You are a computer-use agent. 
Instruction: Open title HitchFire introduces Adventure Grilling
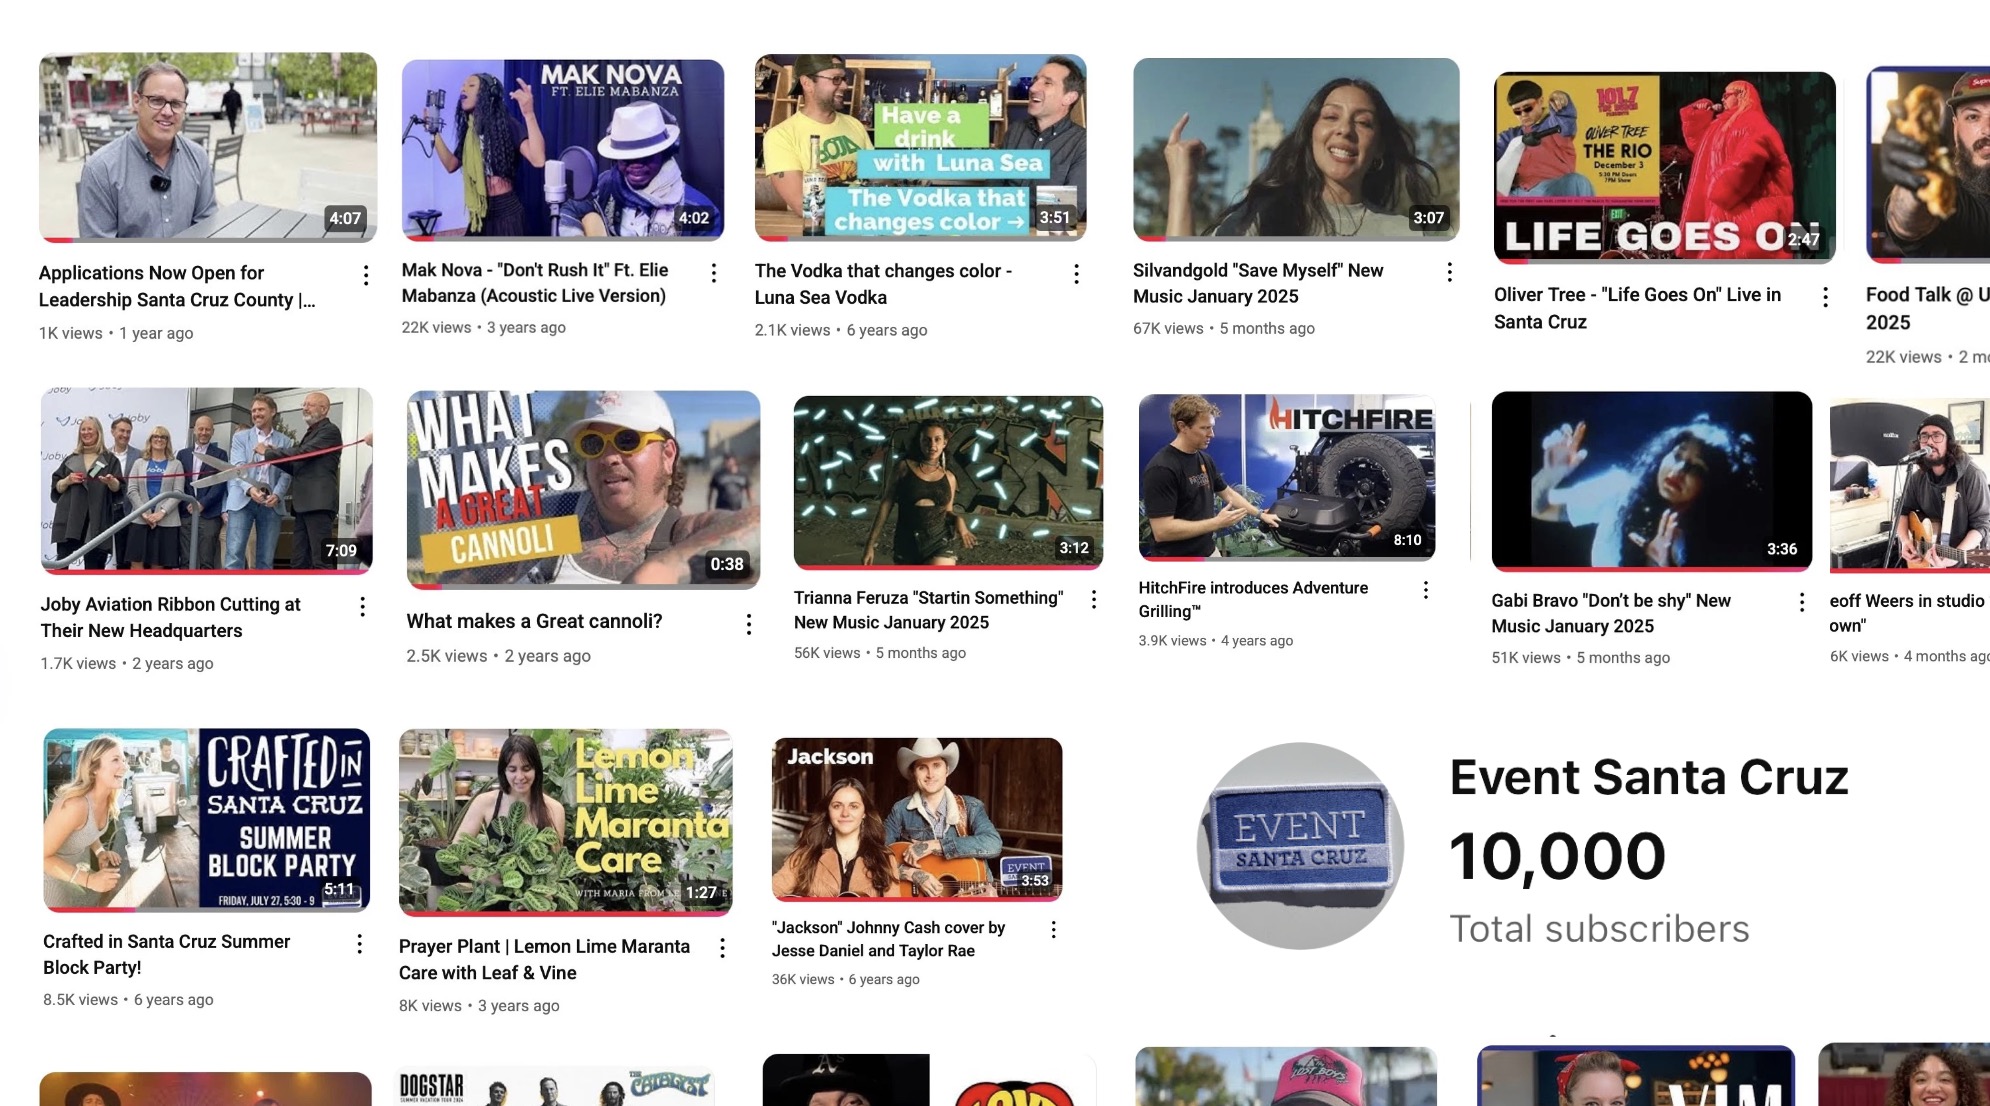click(1253, 599)
